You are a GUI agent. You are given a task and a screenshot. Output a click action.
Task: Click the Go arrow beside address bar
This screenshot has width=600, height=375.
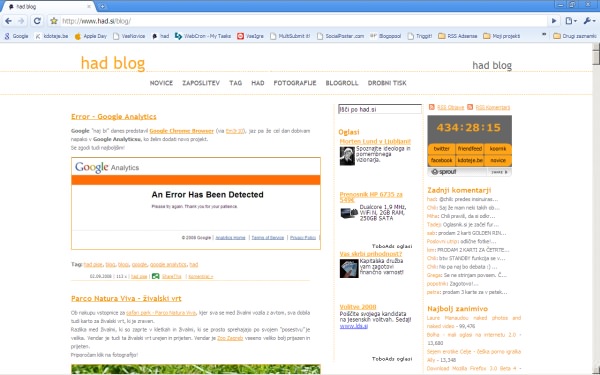pyautogui.click(x=554, y=21)
